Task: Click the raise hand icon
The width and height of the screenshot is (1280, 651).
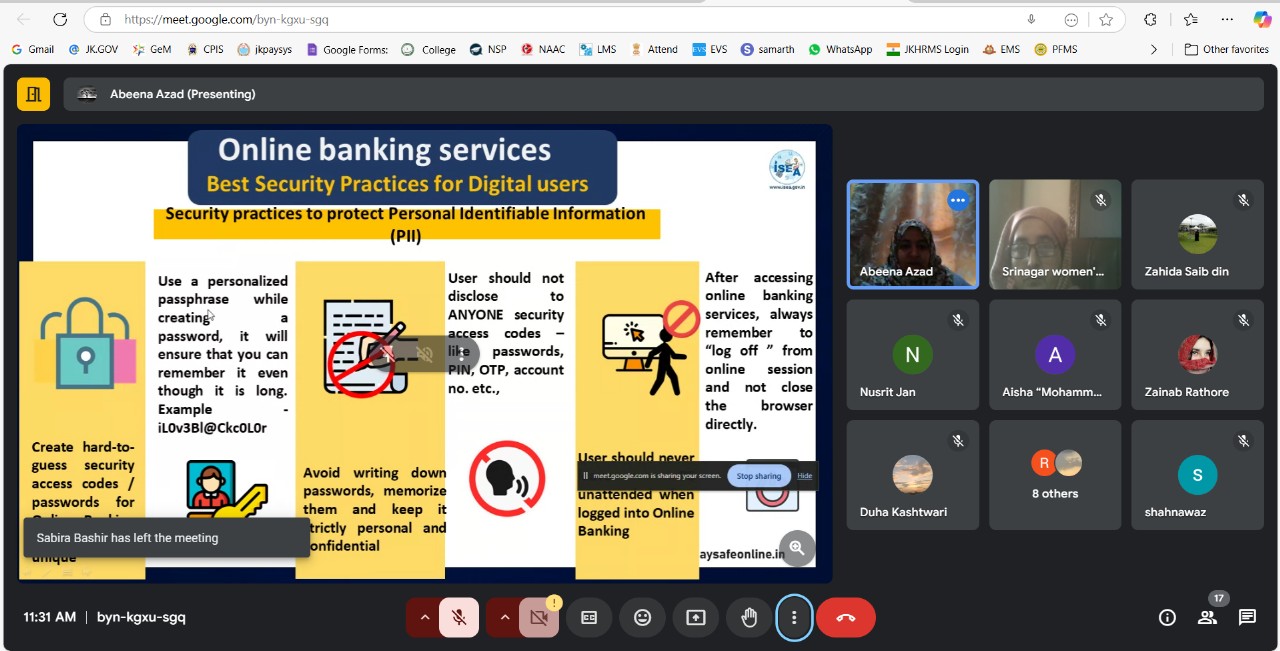Action: [749, 618]
